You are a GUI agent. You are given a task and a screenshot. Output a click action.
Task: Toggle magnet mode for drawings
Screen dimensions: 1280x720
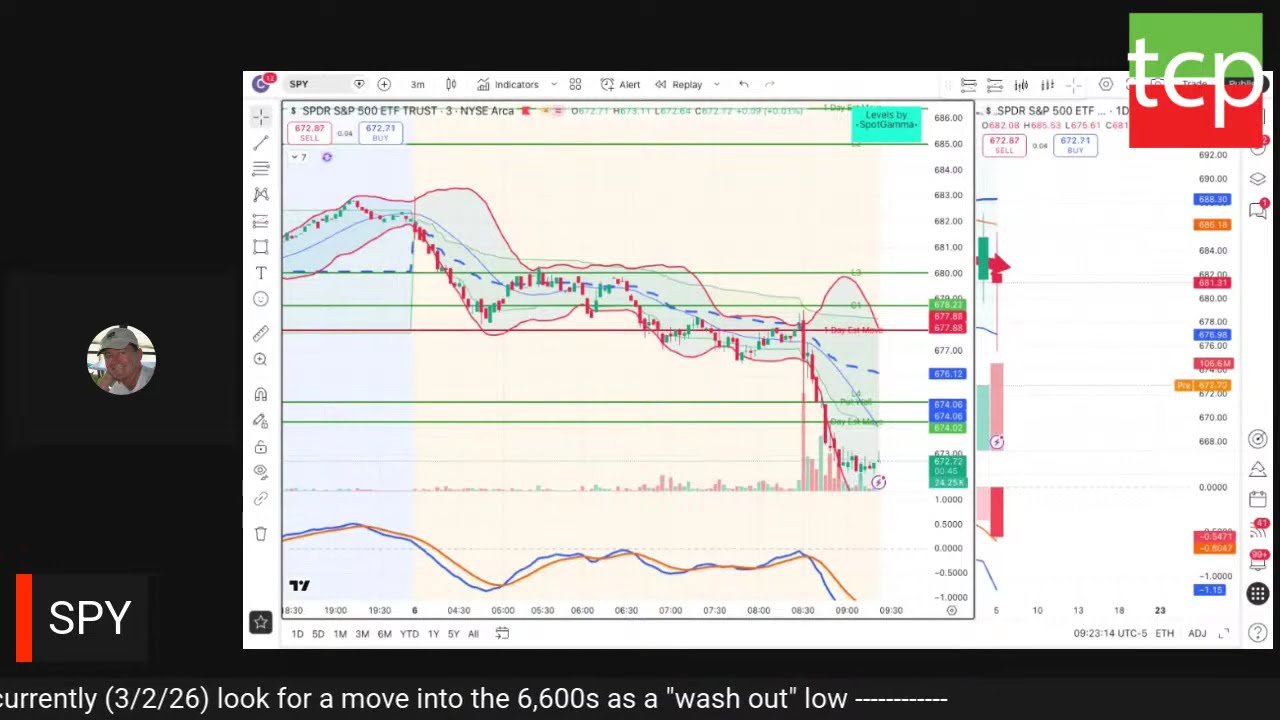[x=261, y=394]
